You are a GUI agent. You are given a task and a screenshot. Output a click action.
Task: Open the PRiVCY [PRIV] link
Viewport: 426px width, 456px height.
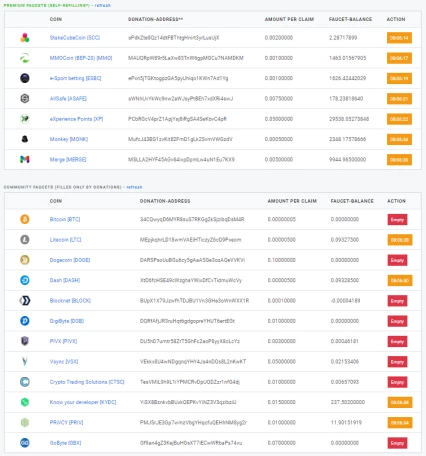66,423
